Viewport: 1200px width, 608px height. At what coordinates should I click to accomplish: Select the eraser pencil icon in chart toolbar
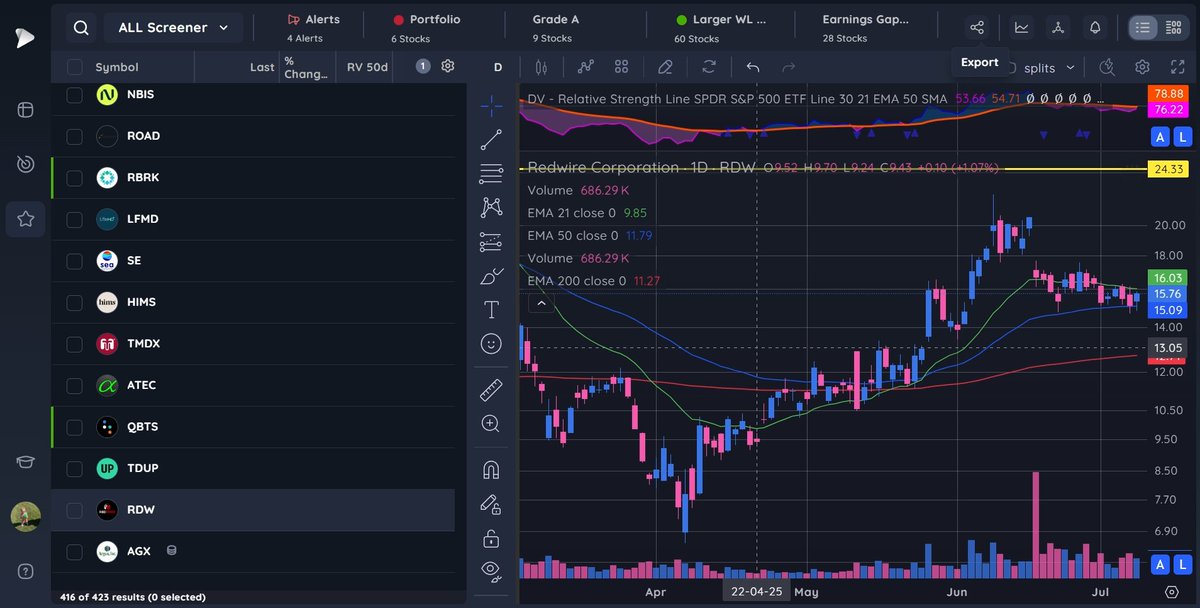tap(665, 67)
